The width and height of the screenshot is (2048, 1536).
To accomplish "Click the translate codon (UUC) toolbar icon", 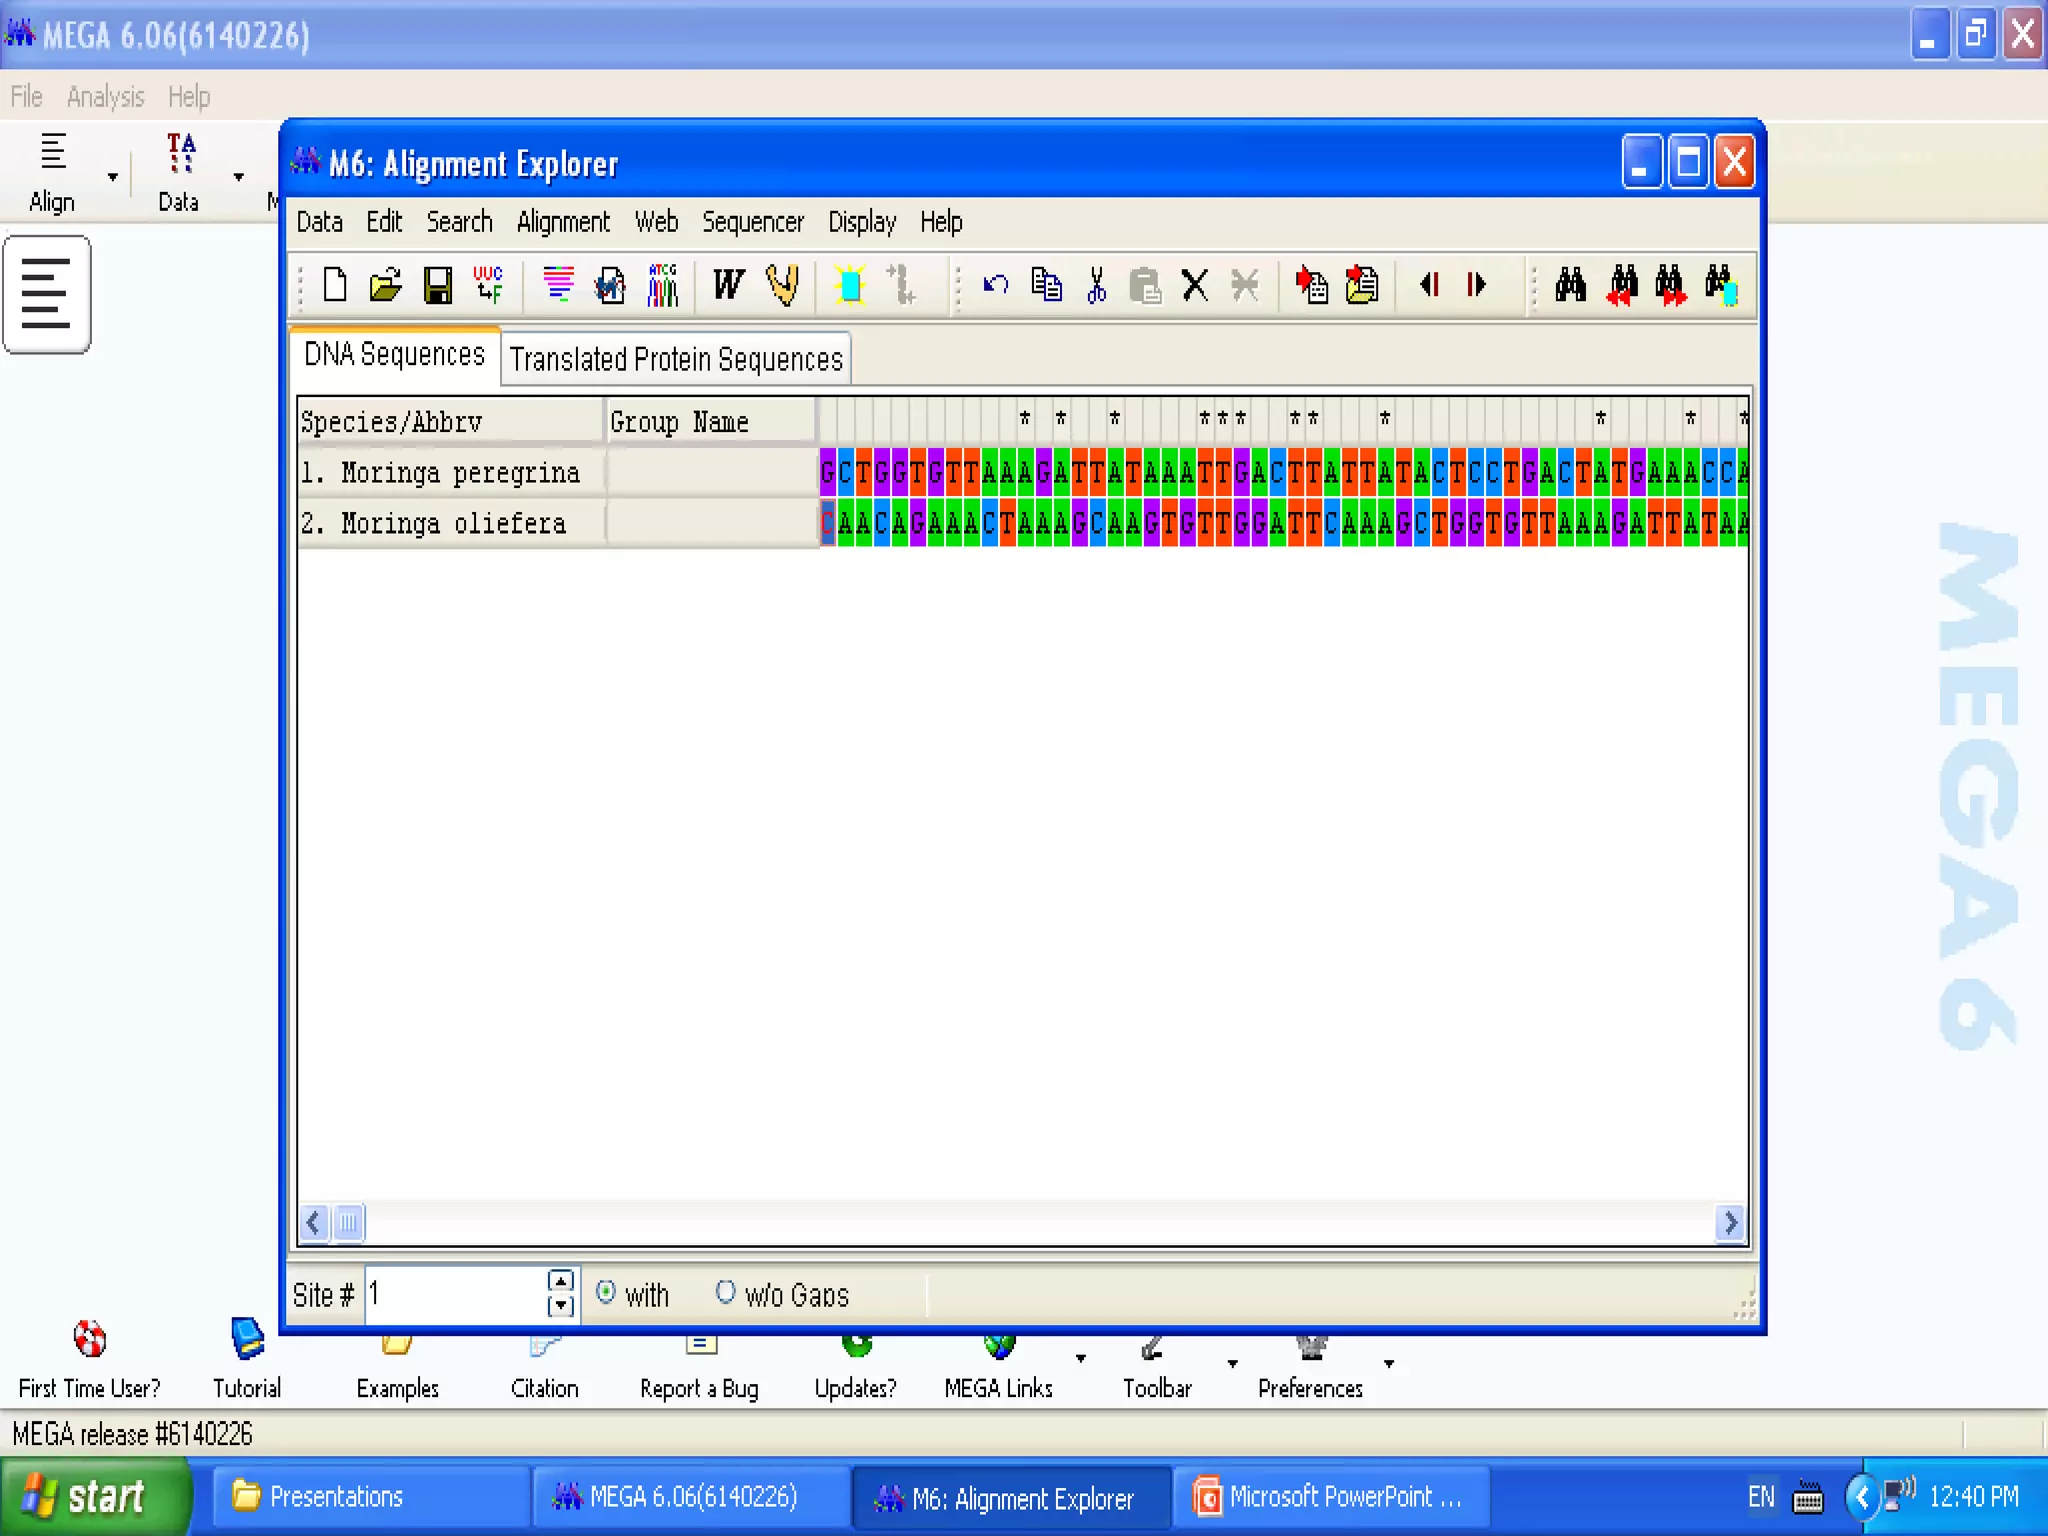I will click(x=488, y=284).
